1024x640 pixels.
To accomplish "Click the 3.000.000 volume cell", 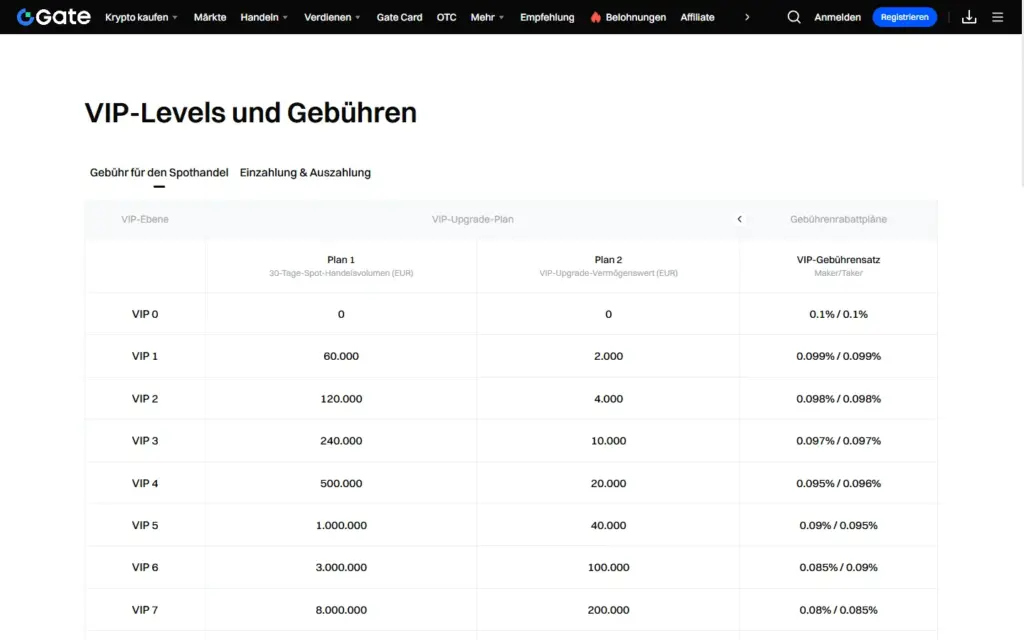I will click(x=341, y=568).
